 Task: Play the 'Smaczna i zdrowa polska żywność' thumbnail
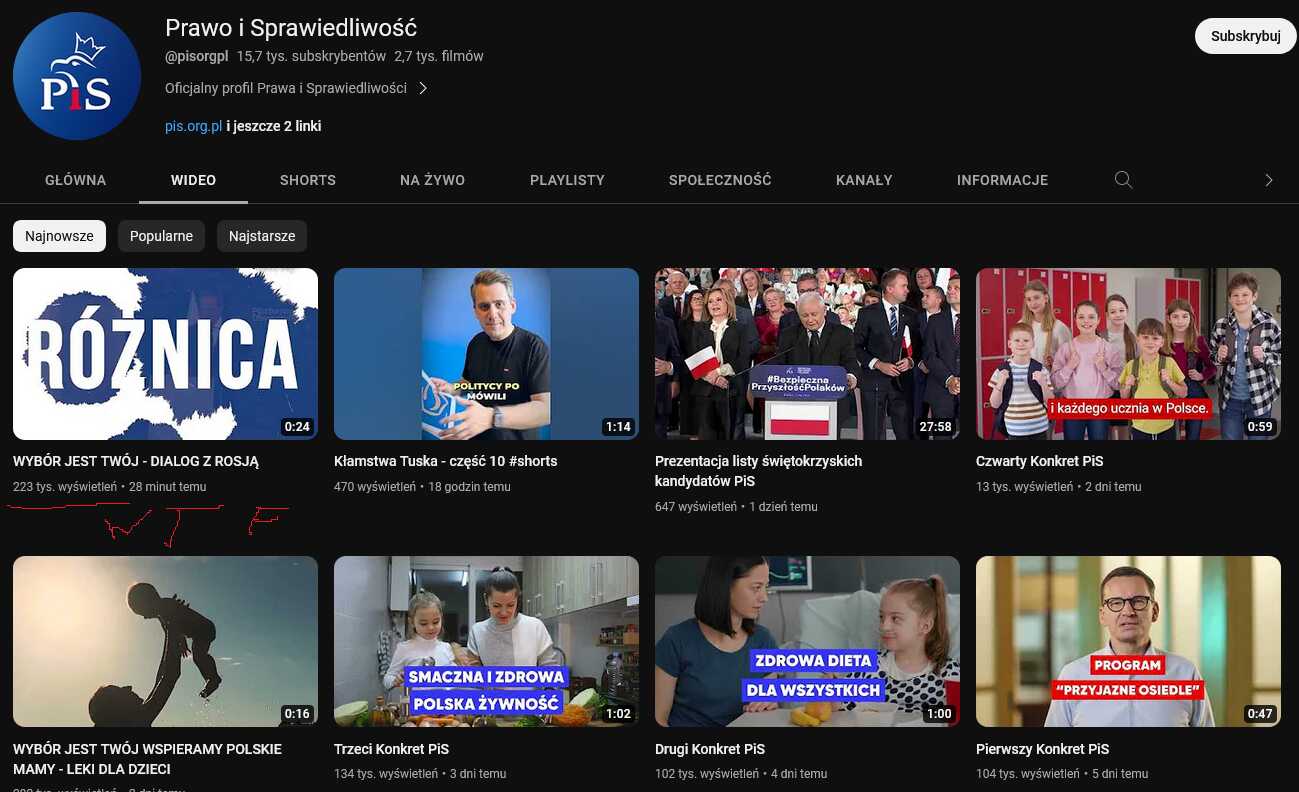486,641
